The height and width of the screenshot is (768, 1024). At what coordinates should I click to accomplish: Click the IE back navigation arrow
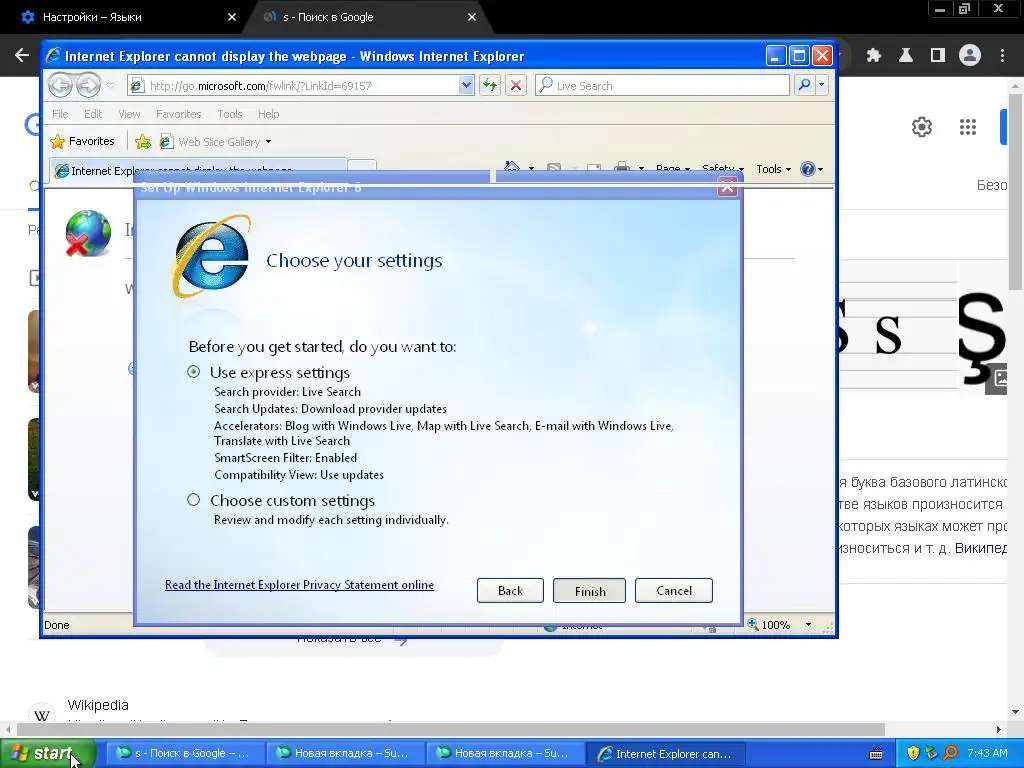tap(60, 86)
